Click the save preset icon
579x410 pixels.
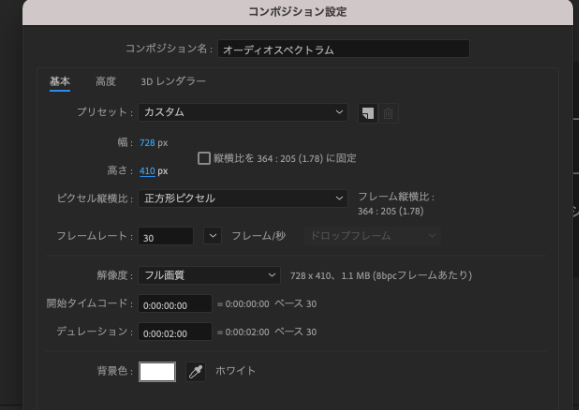coord(368,113)
